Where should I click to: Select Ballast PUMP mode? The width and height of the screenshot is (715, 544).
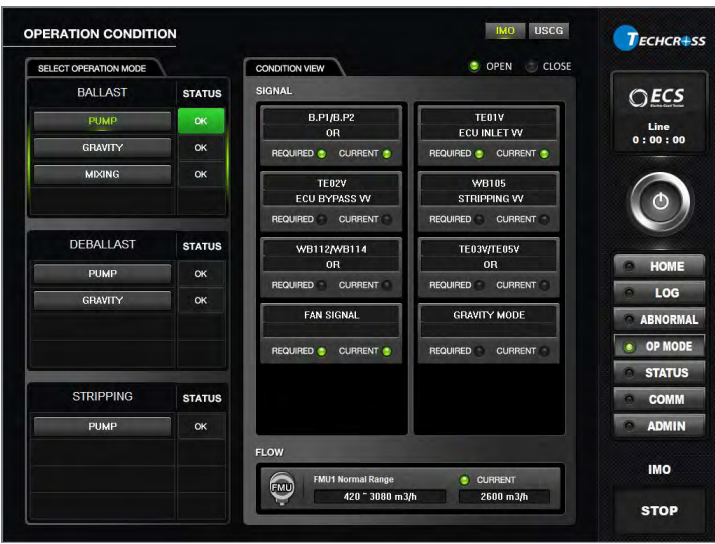pyautogui.click(x=102, y=121)
